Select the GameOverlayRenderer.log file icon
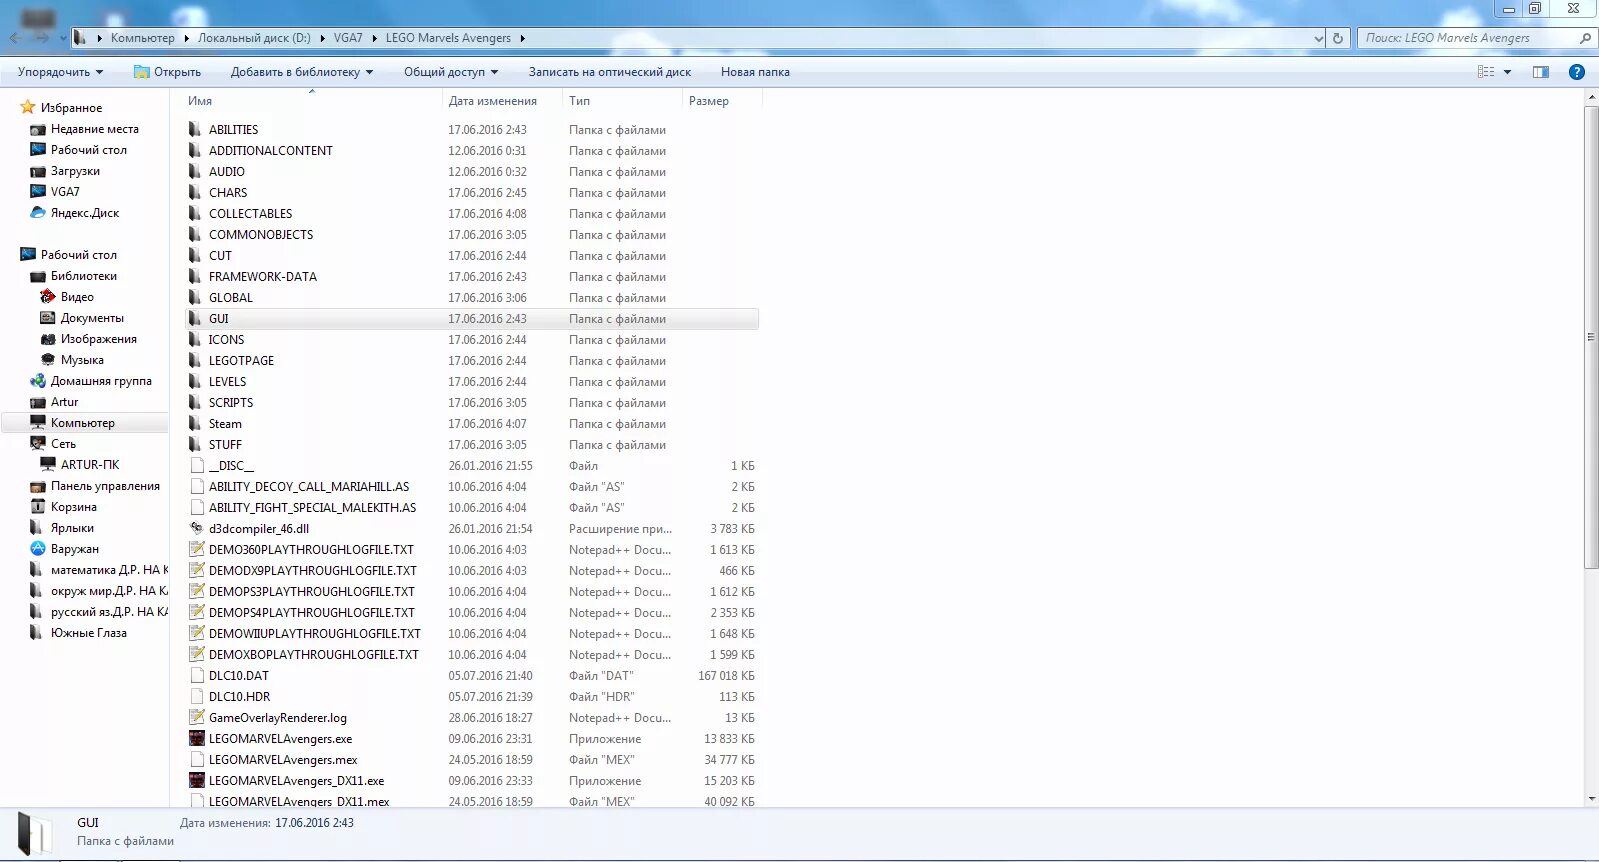The height and width of the screenshot is (862, 1599). pos(196,718)
